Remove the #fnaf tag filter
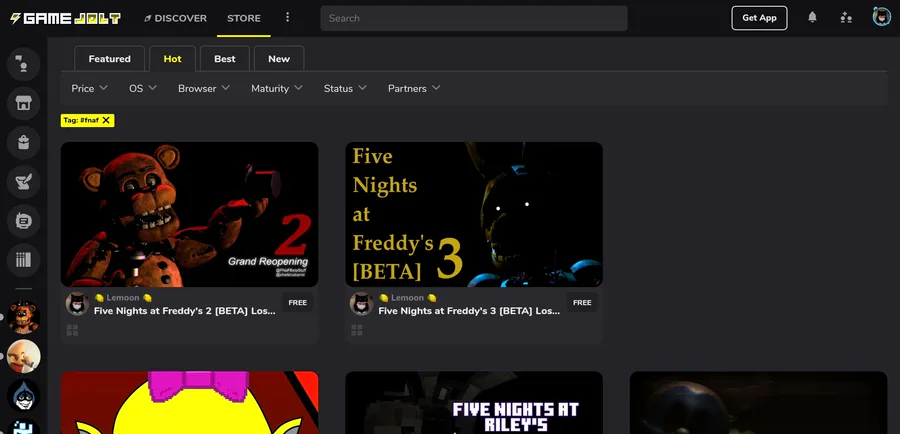This screenshot has height=434, width=900. (106, 121)
